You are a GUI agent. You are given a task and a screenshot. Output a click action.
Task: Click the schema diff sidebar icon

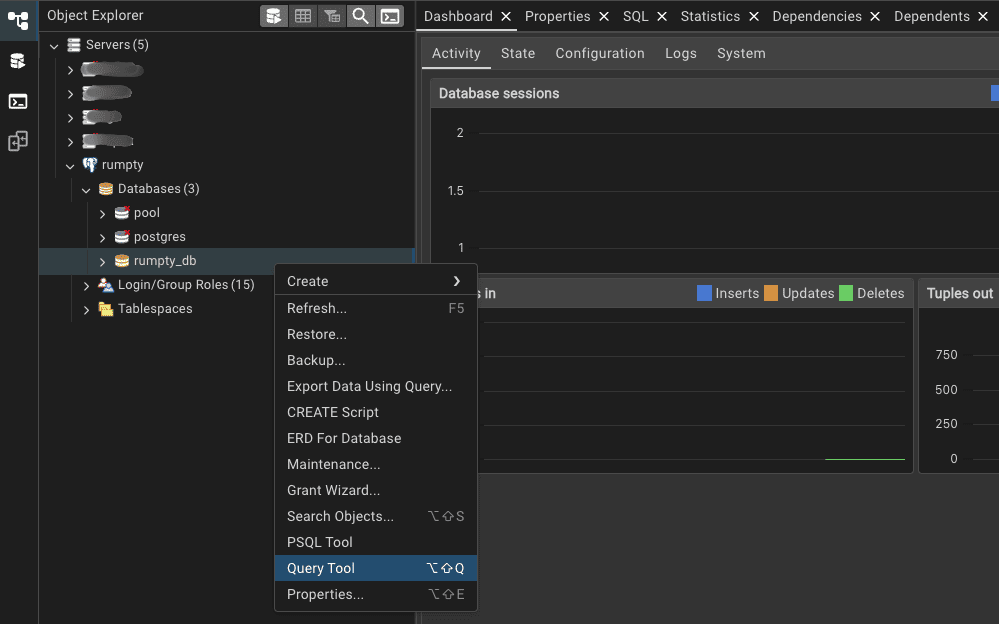pyautogui.click(x=18, y=141)
